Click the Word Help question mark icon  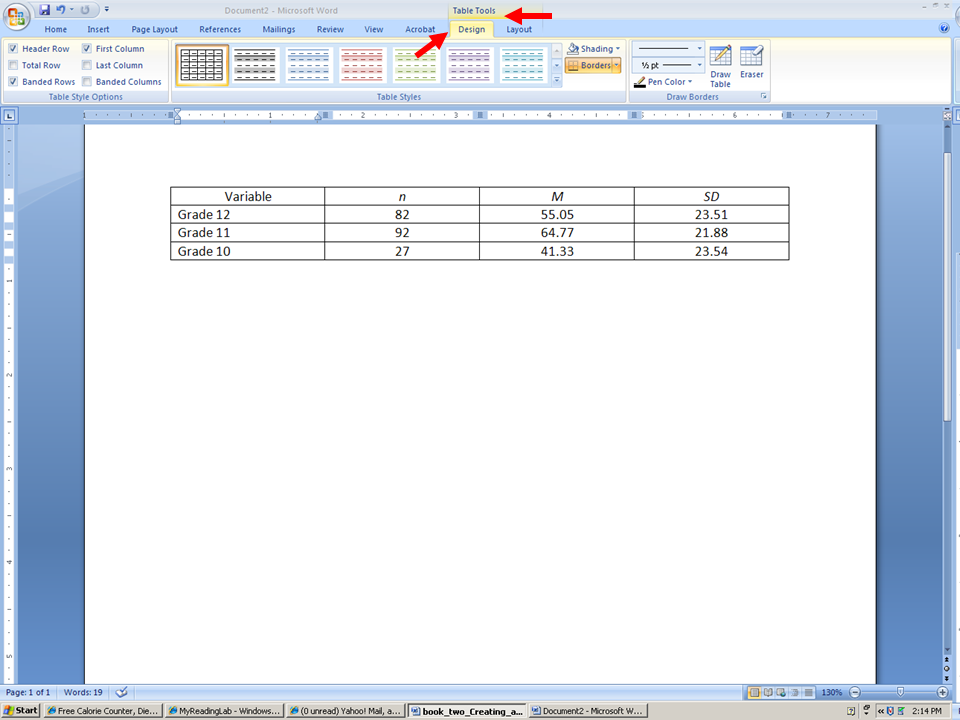tap(944, 29)
